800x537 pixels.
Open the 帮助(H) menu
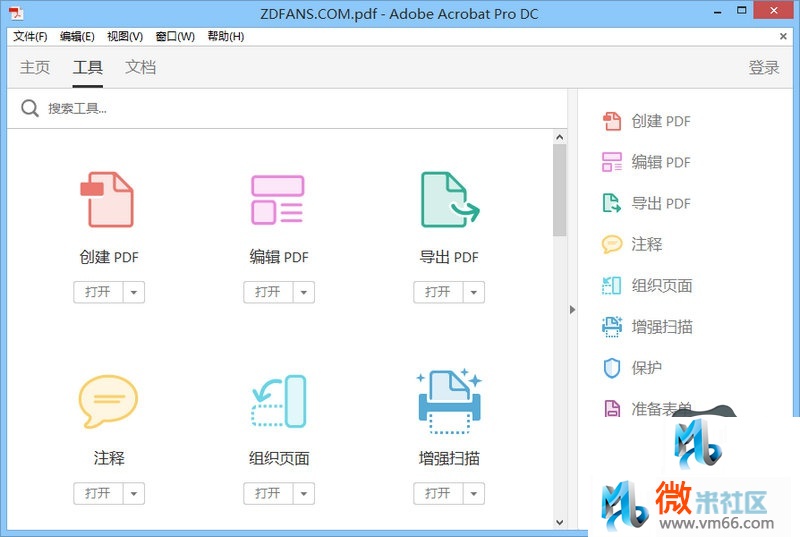226,36
